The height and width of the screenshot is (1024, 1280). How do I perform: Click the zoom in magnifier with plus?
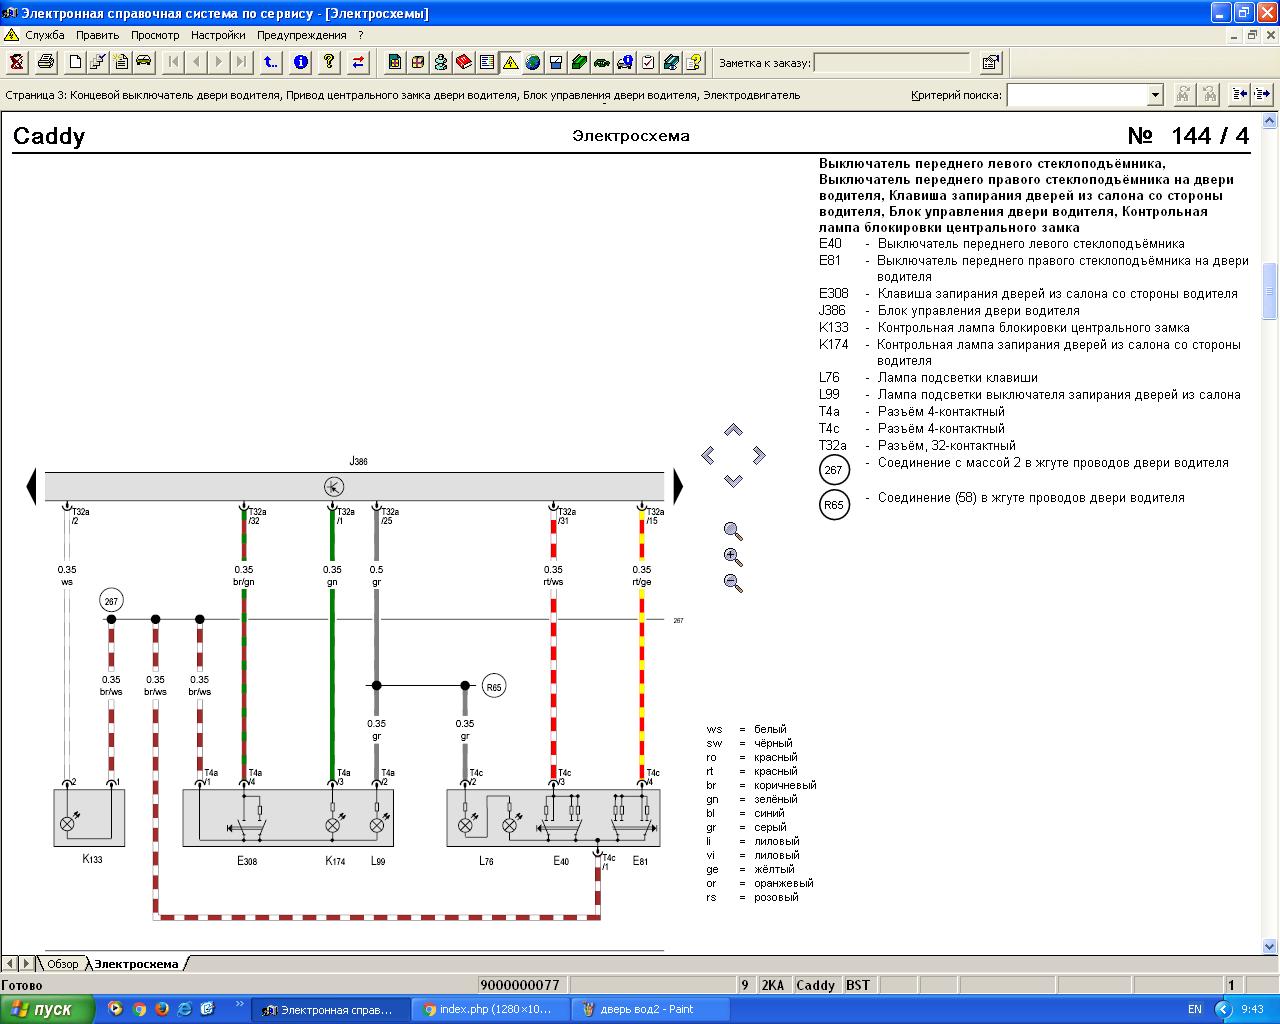click(x=733, y=557)
